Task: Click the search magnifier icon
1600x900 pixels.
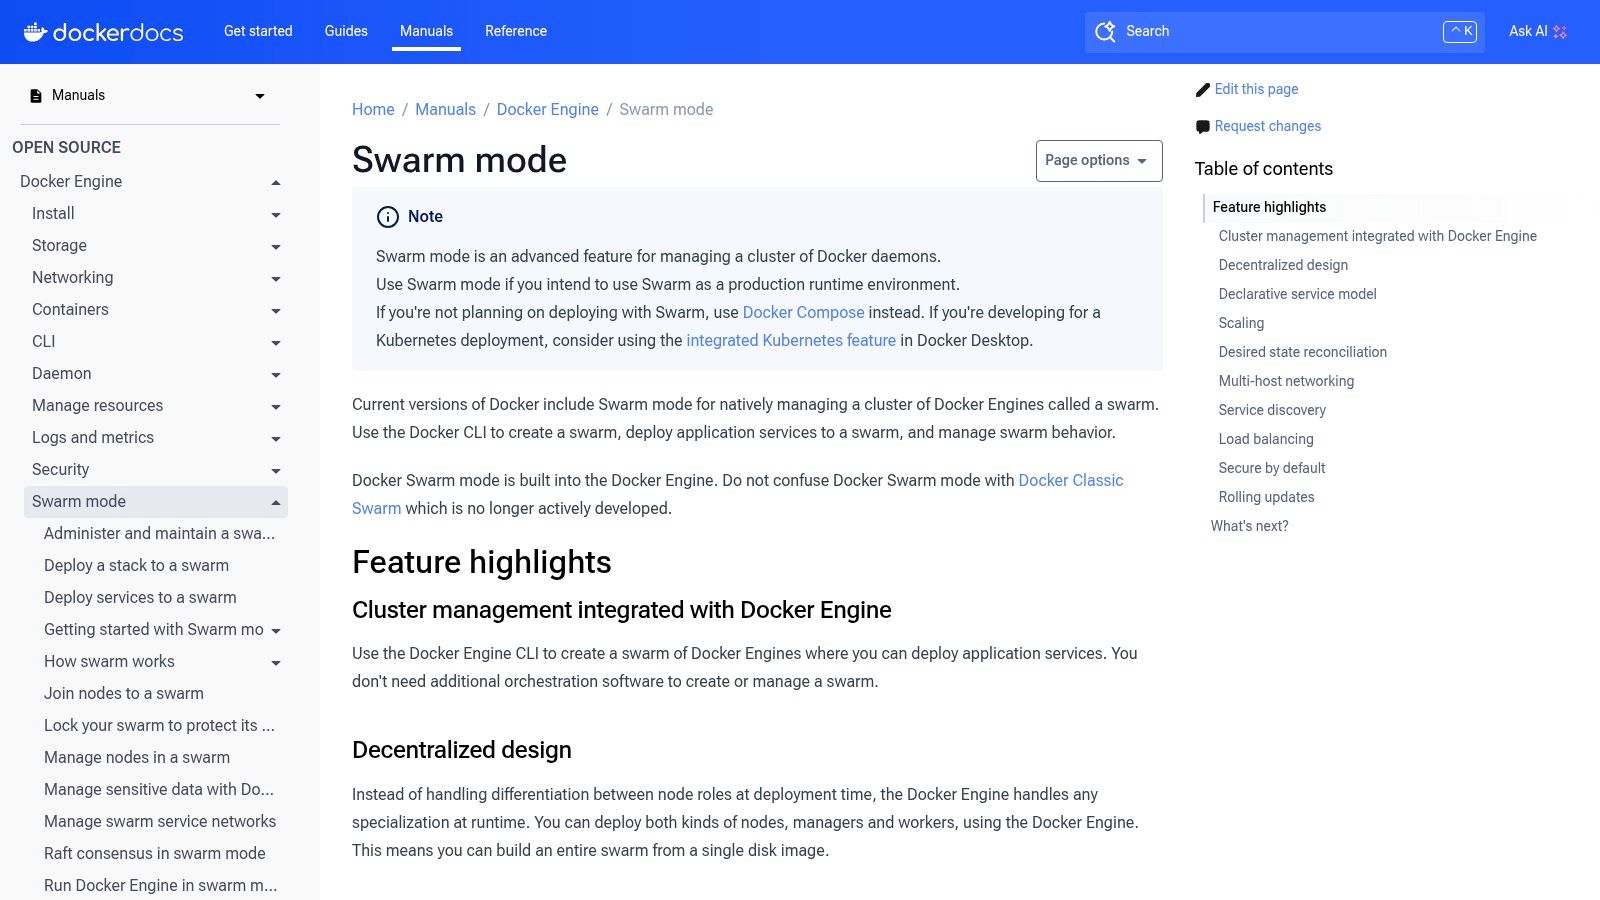Action: coord(1105,32)
